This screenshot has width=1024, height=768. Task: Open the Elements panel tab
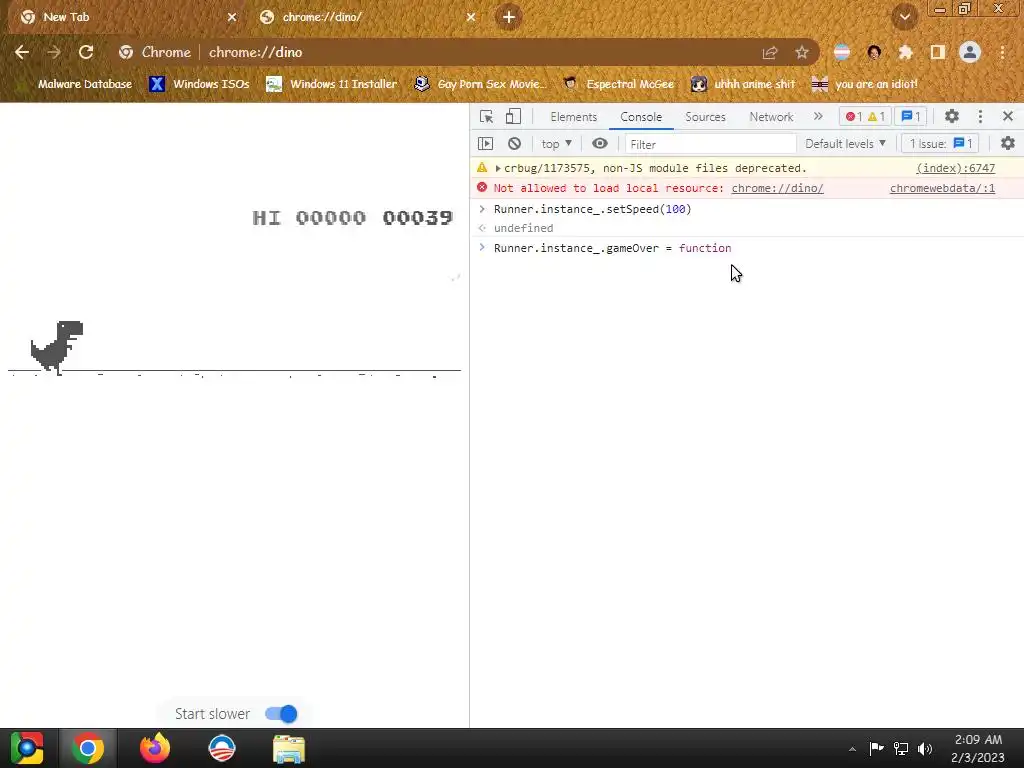573,117
